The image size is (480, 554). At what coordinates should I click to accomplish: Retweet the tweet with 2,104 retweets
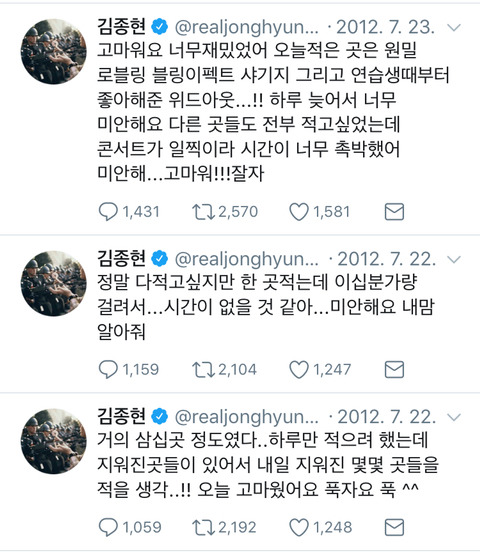203,370
